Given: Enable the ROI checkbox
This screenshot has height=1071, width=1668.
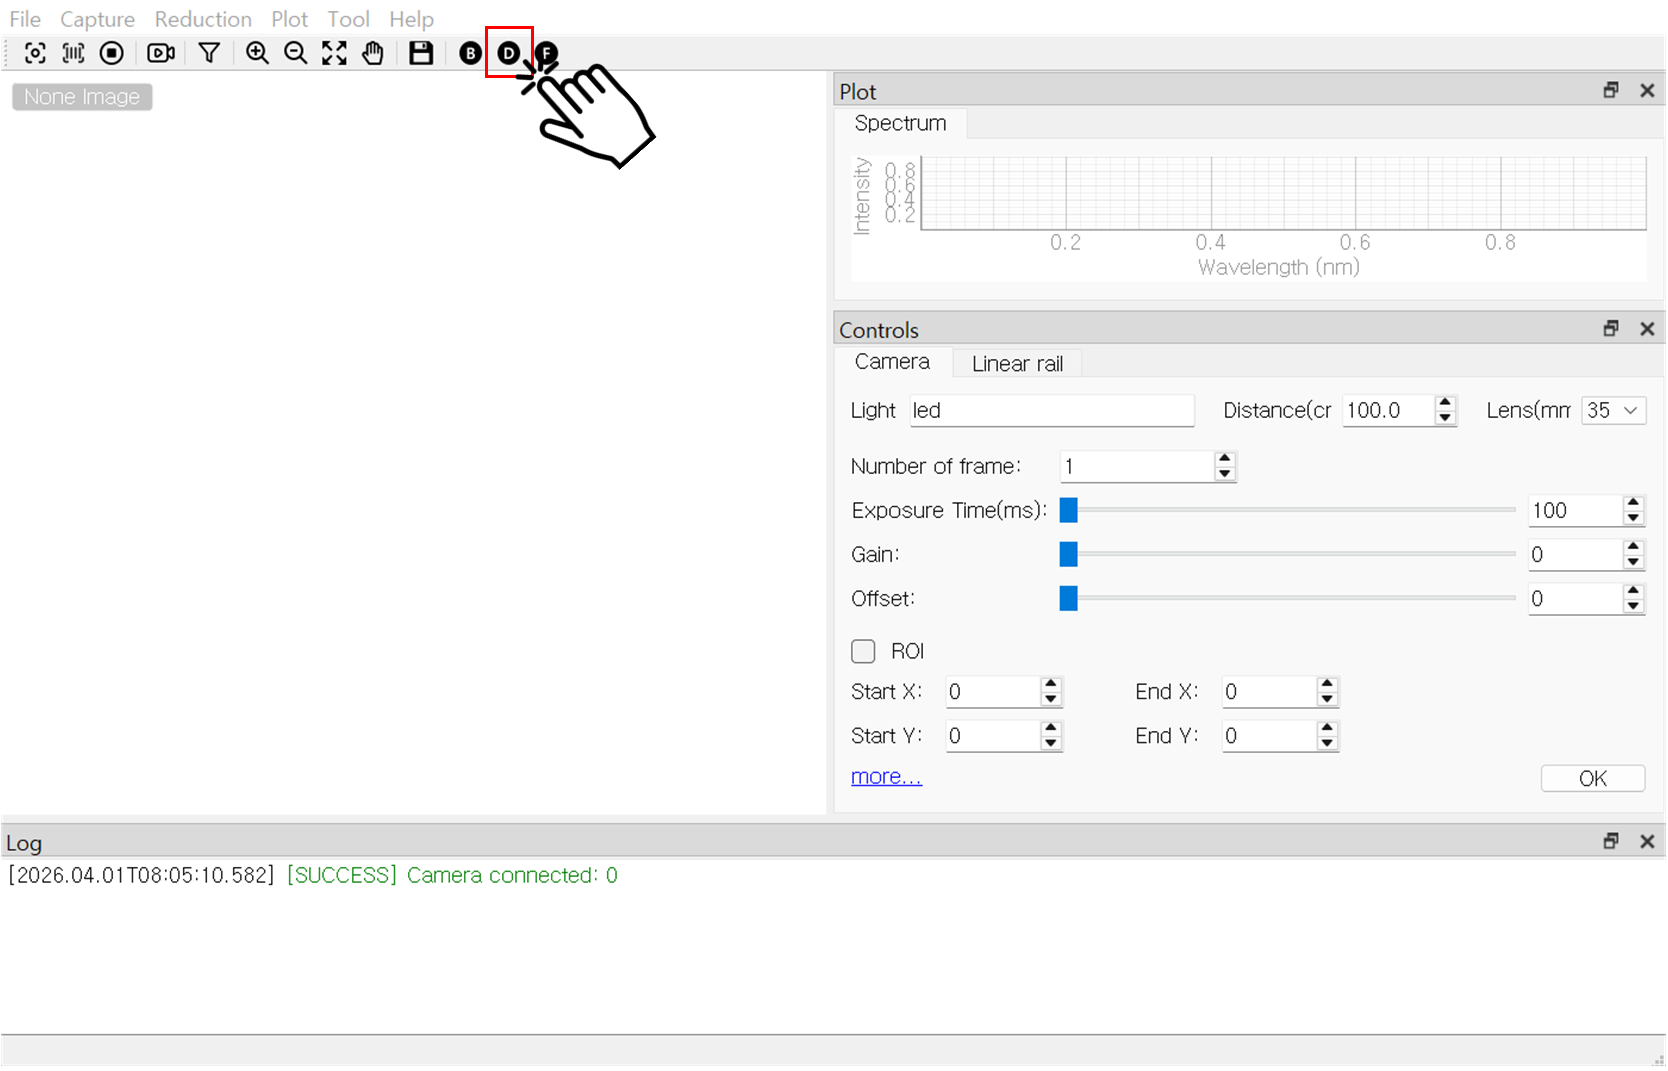Looking at the screenshot, I should [863, 651].
